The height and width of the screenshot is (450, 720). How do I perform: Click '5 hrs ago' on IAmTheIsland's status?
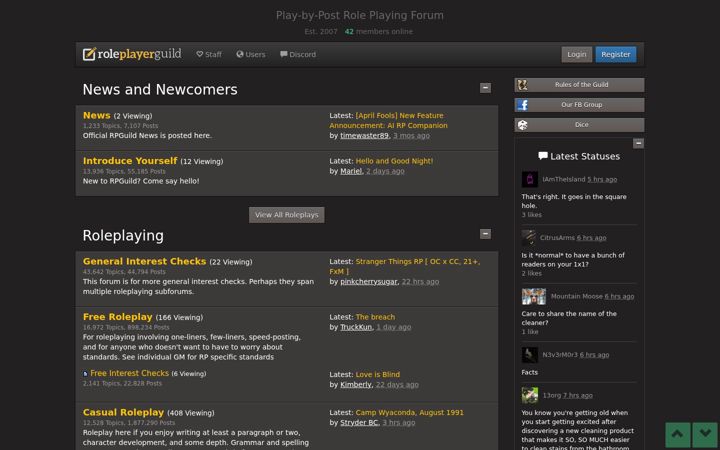click(x=602, y=180)
